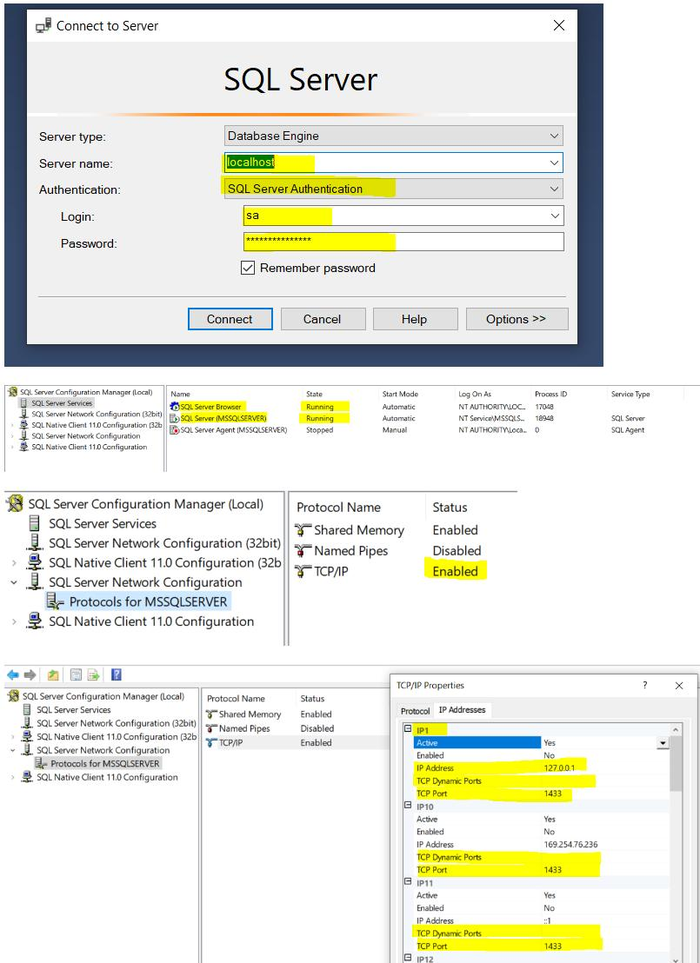This screenshot has width=700, height=963.
Task: Click the Cancel button in Connect to Server
Action: (323, 319)
